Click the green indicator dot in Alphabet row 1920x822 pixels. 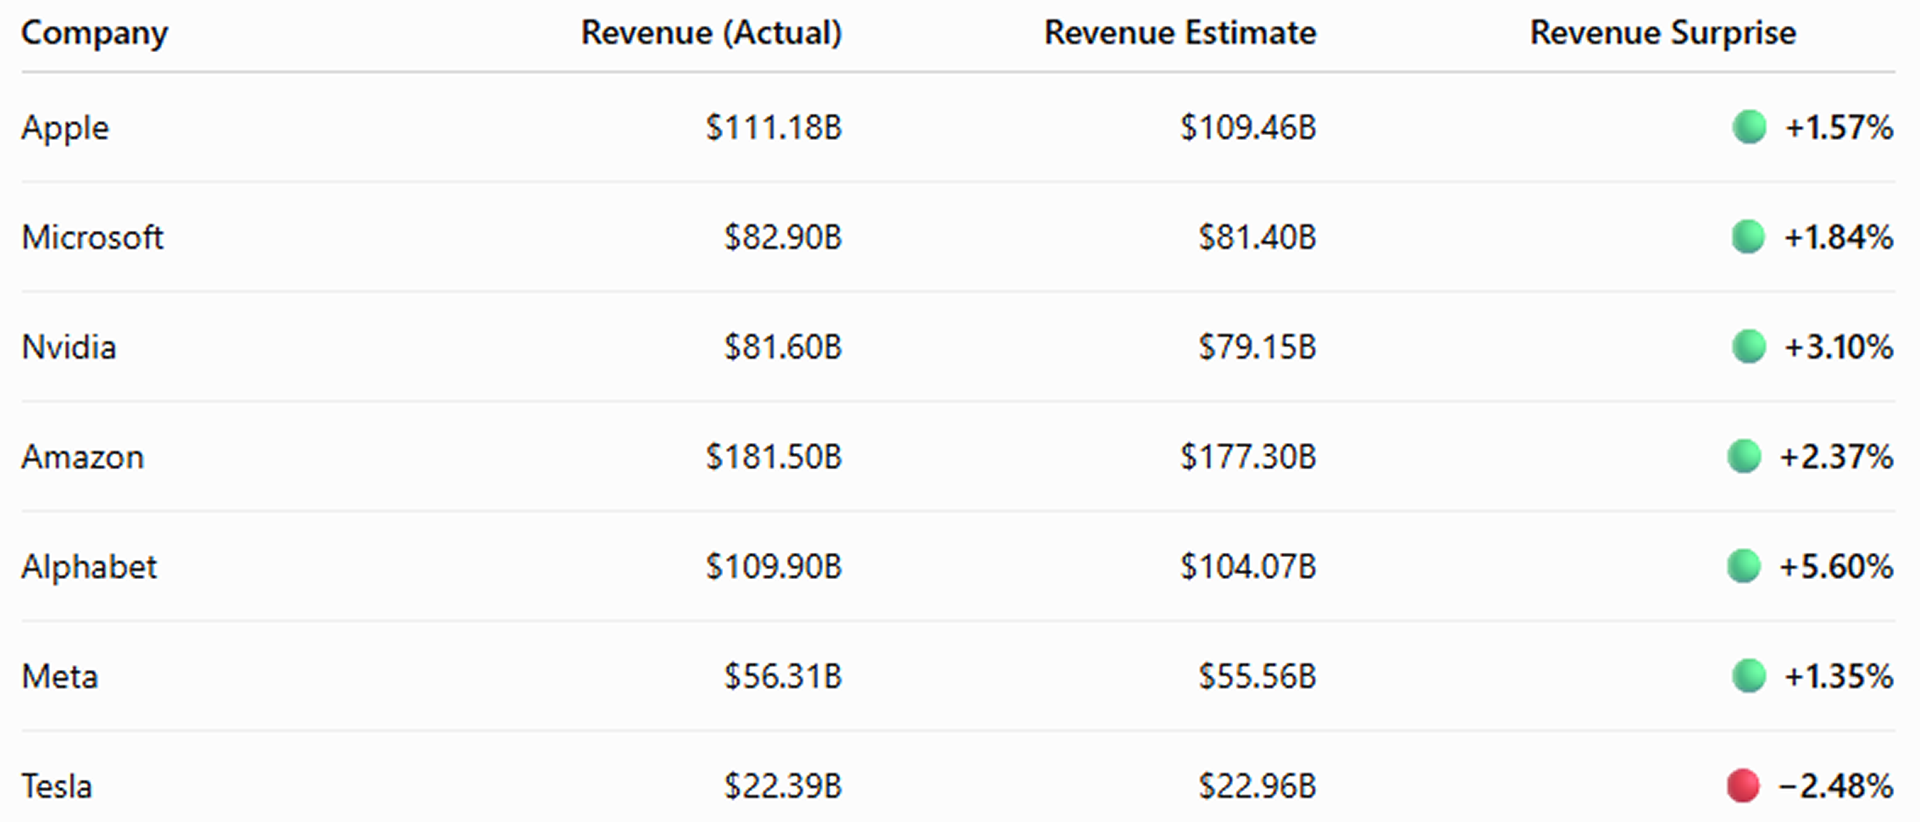pyautogui.click(x=1744, y=566)
